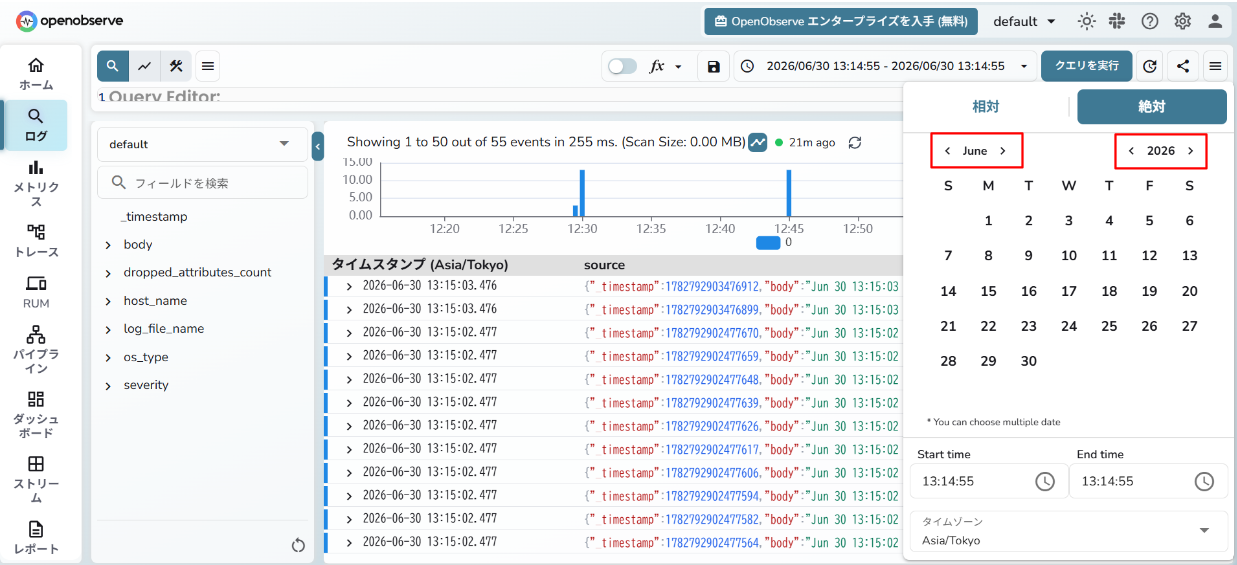
Task: Switch to the 絶対 absolute tab
Action: click(1152, 107)
